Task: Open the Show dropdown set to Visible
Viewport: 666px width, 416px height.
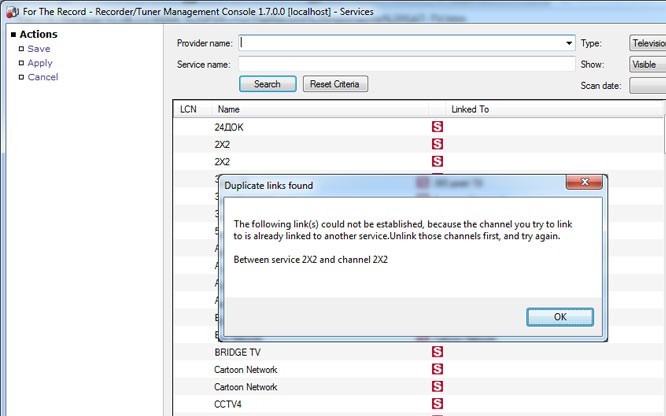Action: [x=646, y=64]
